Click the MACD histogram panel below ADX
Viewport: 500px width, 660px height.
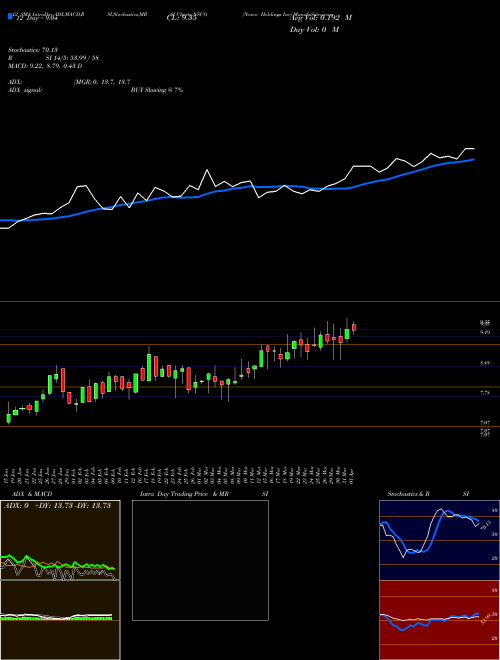60,620
